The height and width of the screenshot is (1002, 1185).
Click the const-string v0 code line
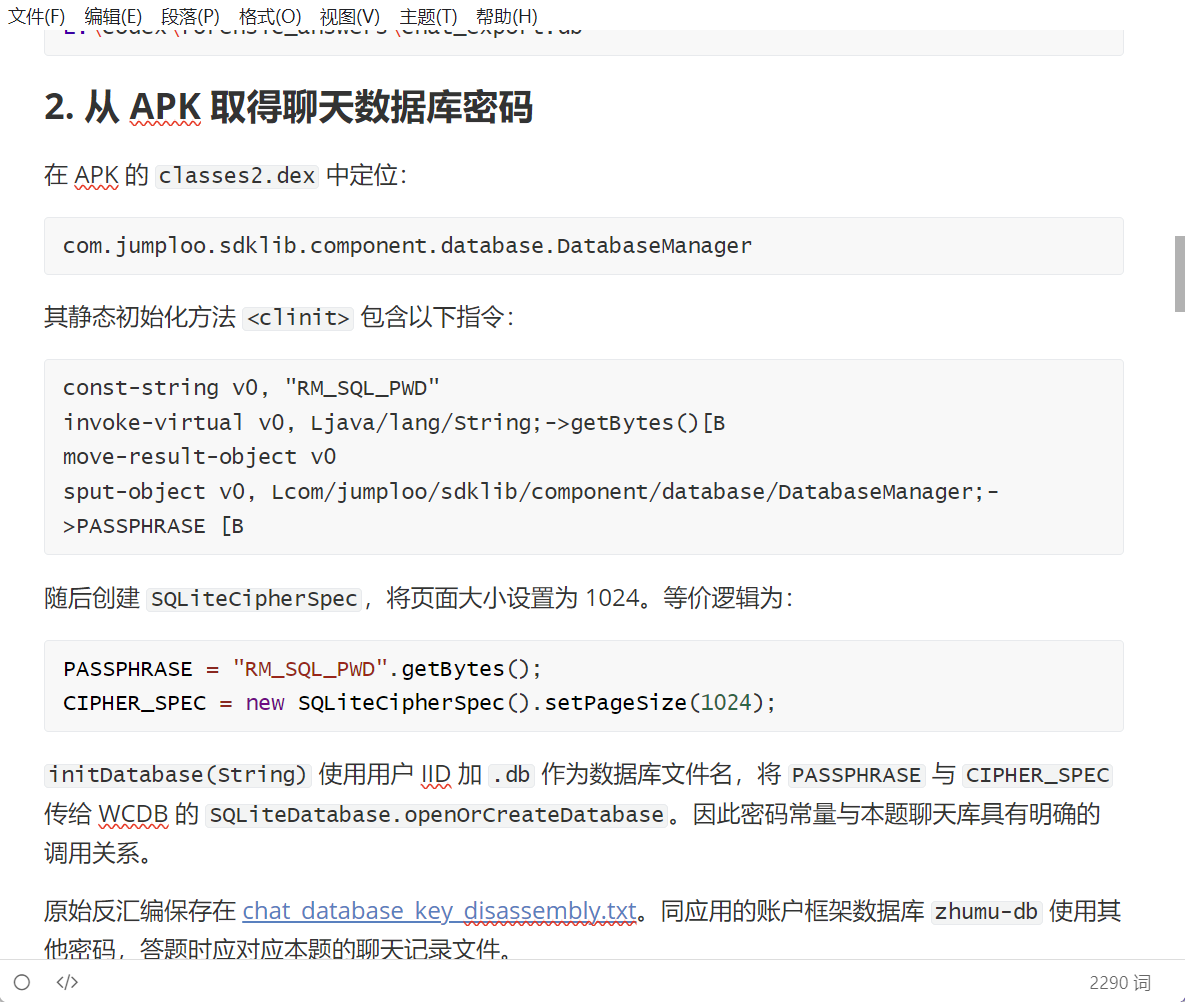(x=251, y=388)
